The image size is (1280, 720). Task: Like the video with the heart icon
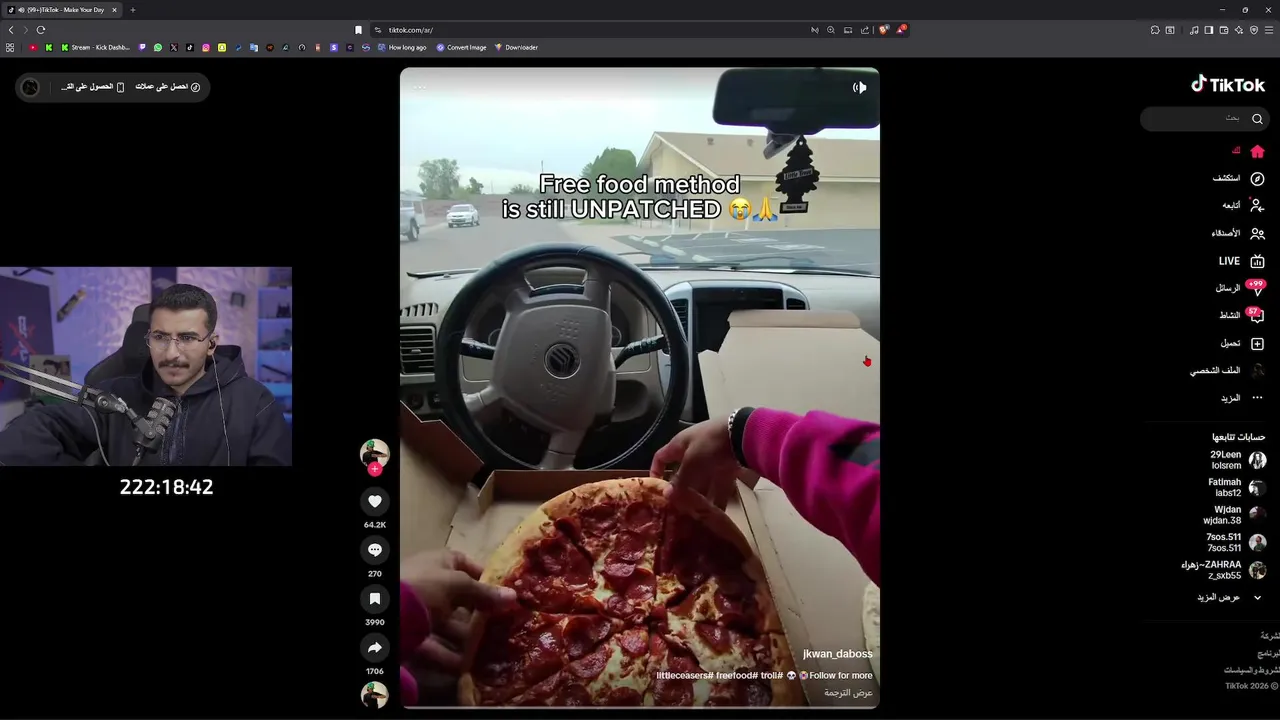(375, 501)
